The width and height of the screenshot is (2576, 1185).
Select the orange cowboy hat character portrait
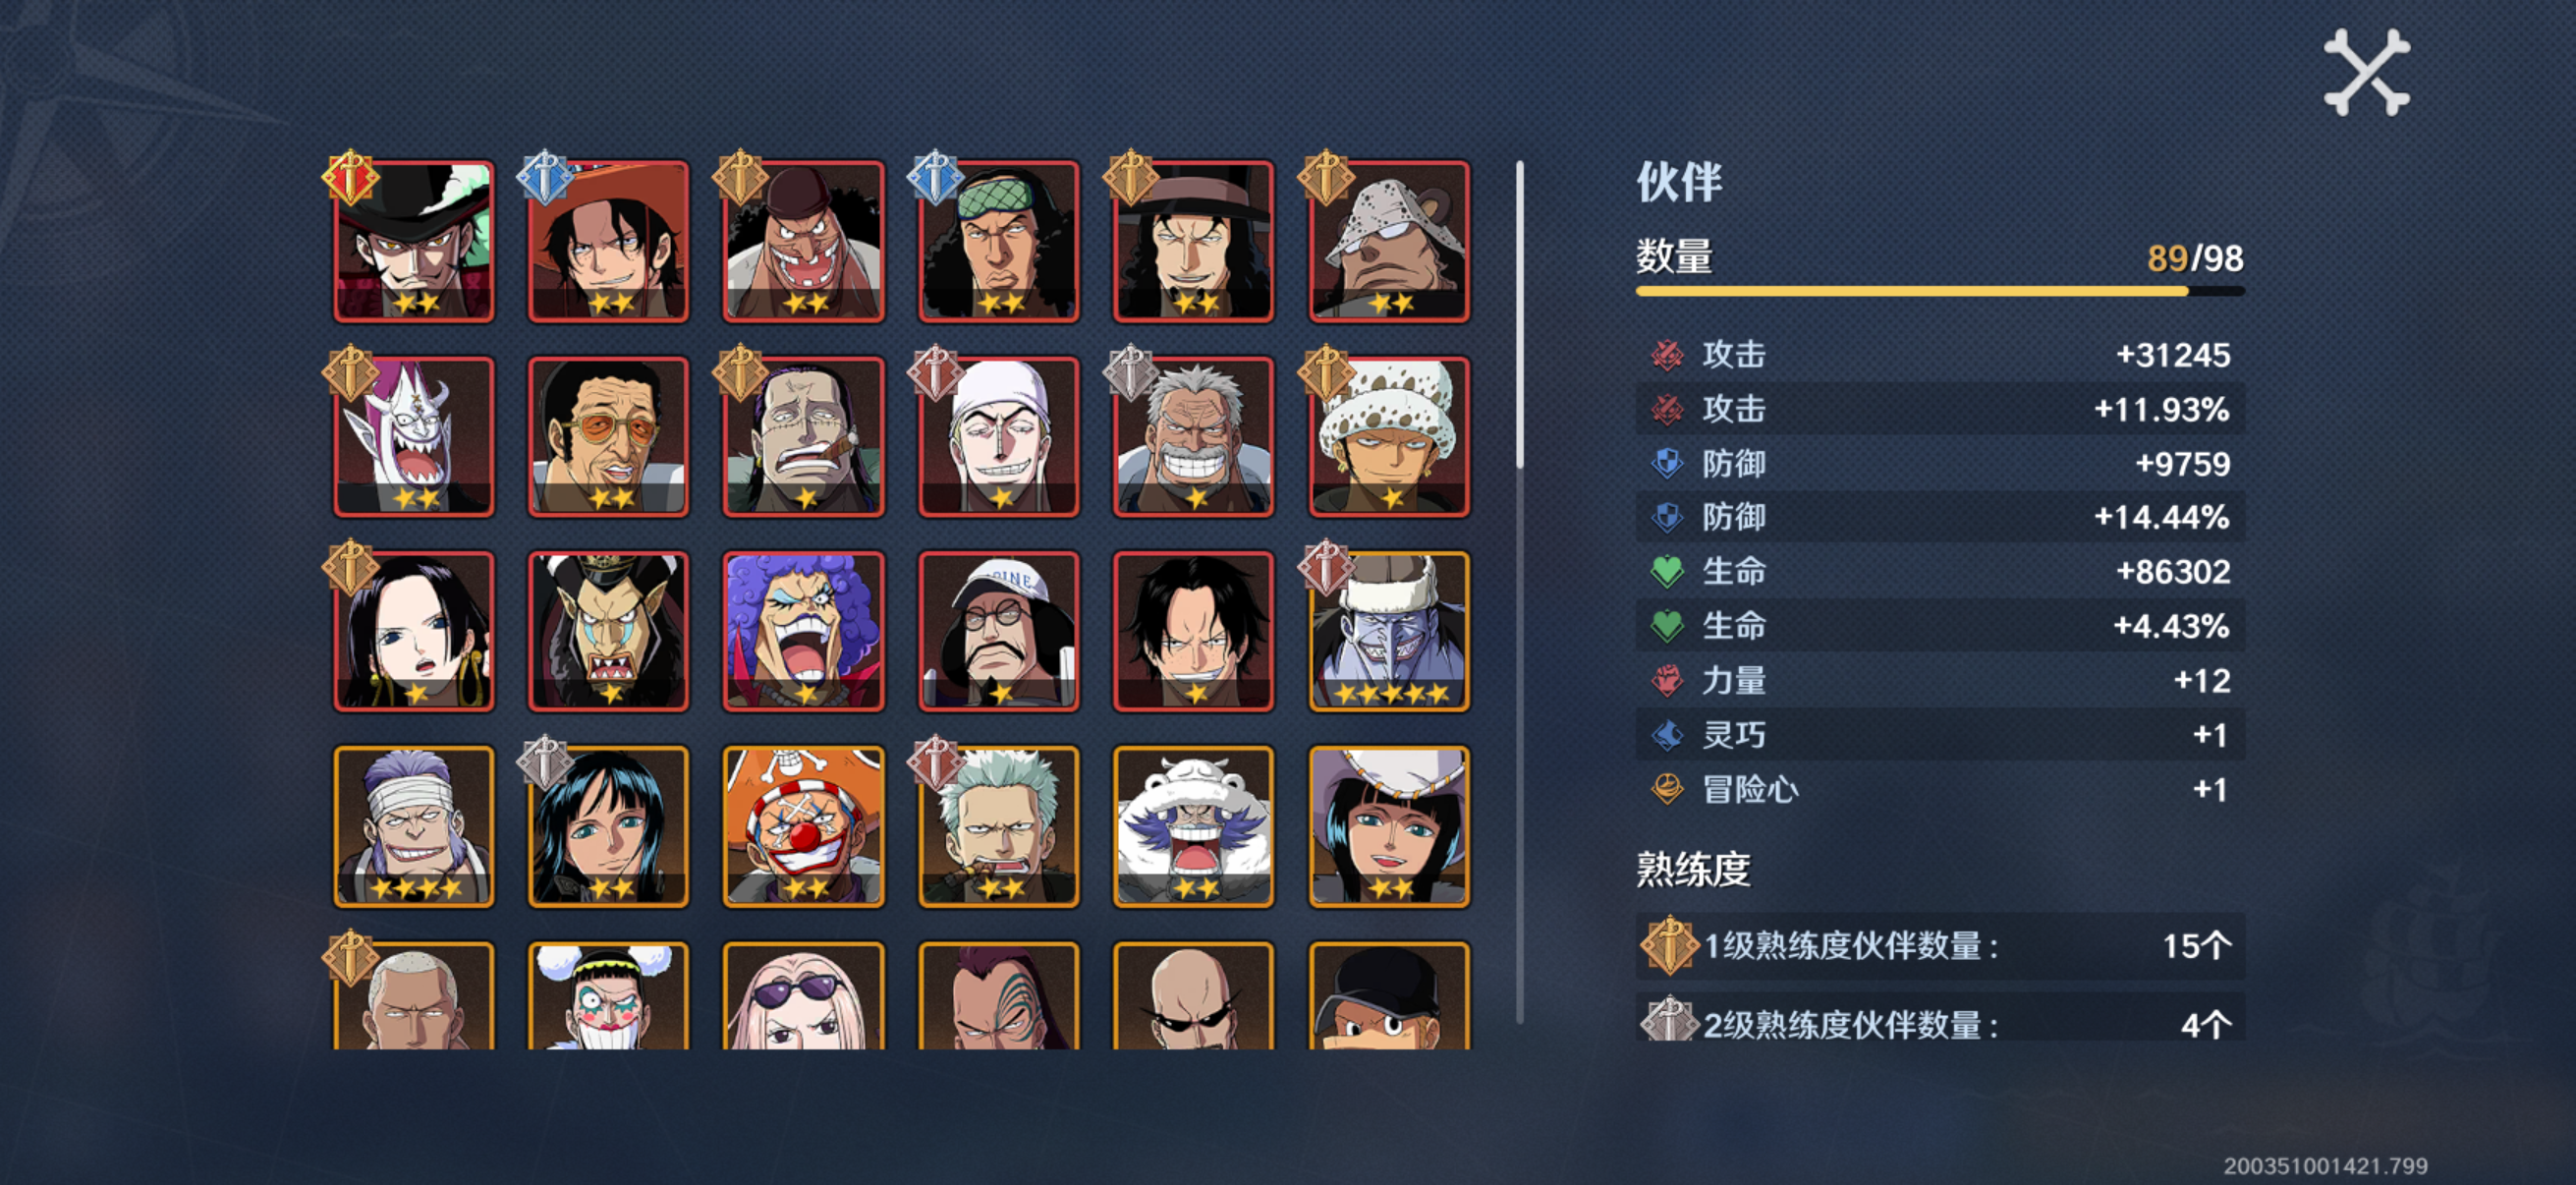click(x=608, y=241)
